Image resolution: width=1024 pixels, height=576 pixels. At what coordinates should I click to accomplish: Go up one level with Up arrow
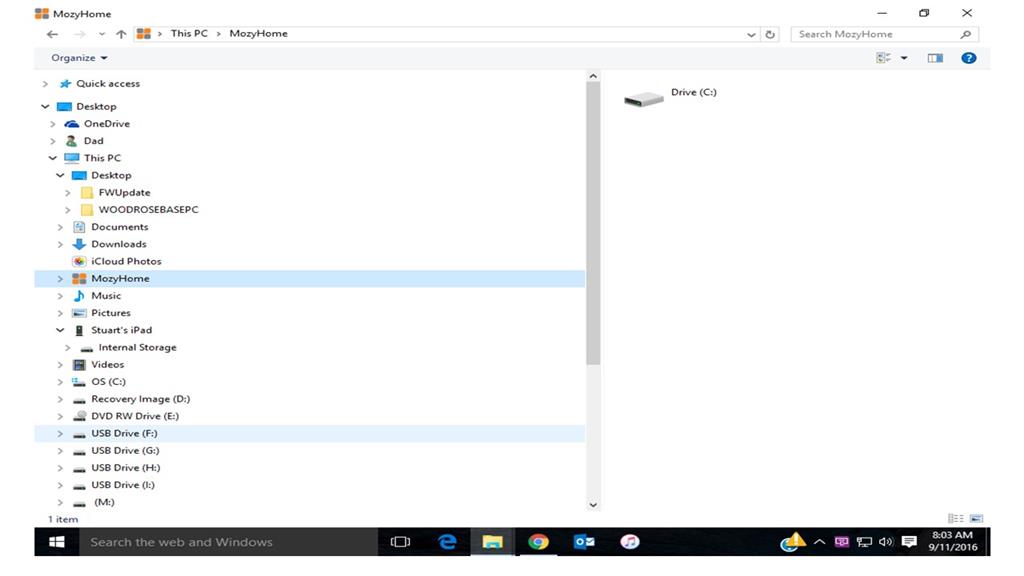[x=121, y=34]
